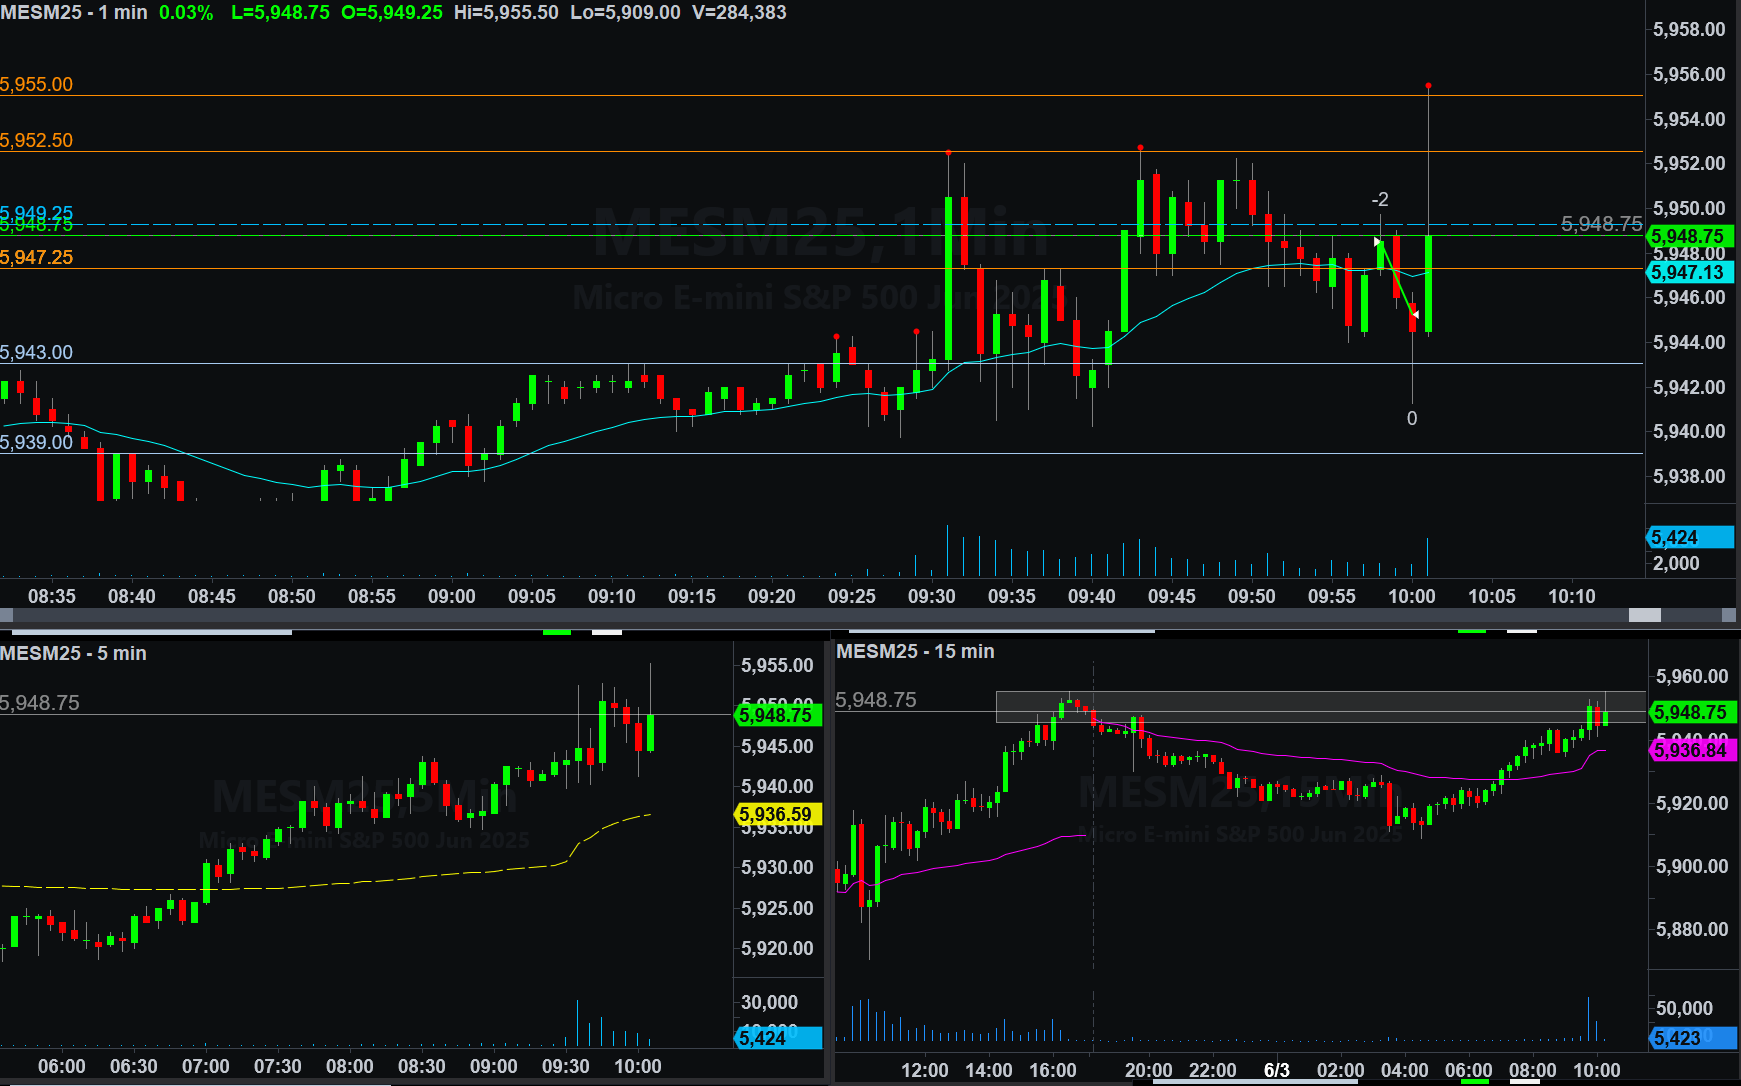Click the 6/3 date label on time axis
1741x1086 pixels.
pos(1277,1070)
